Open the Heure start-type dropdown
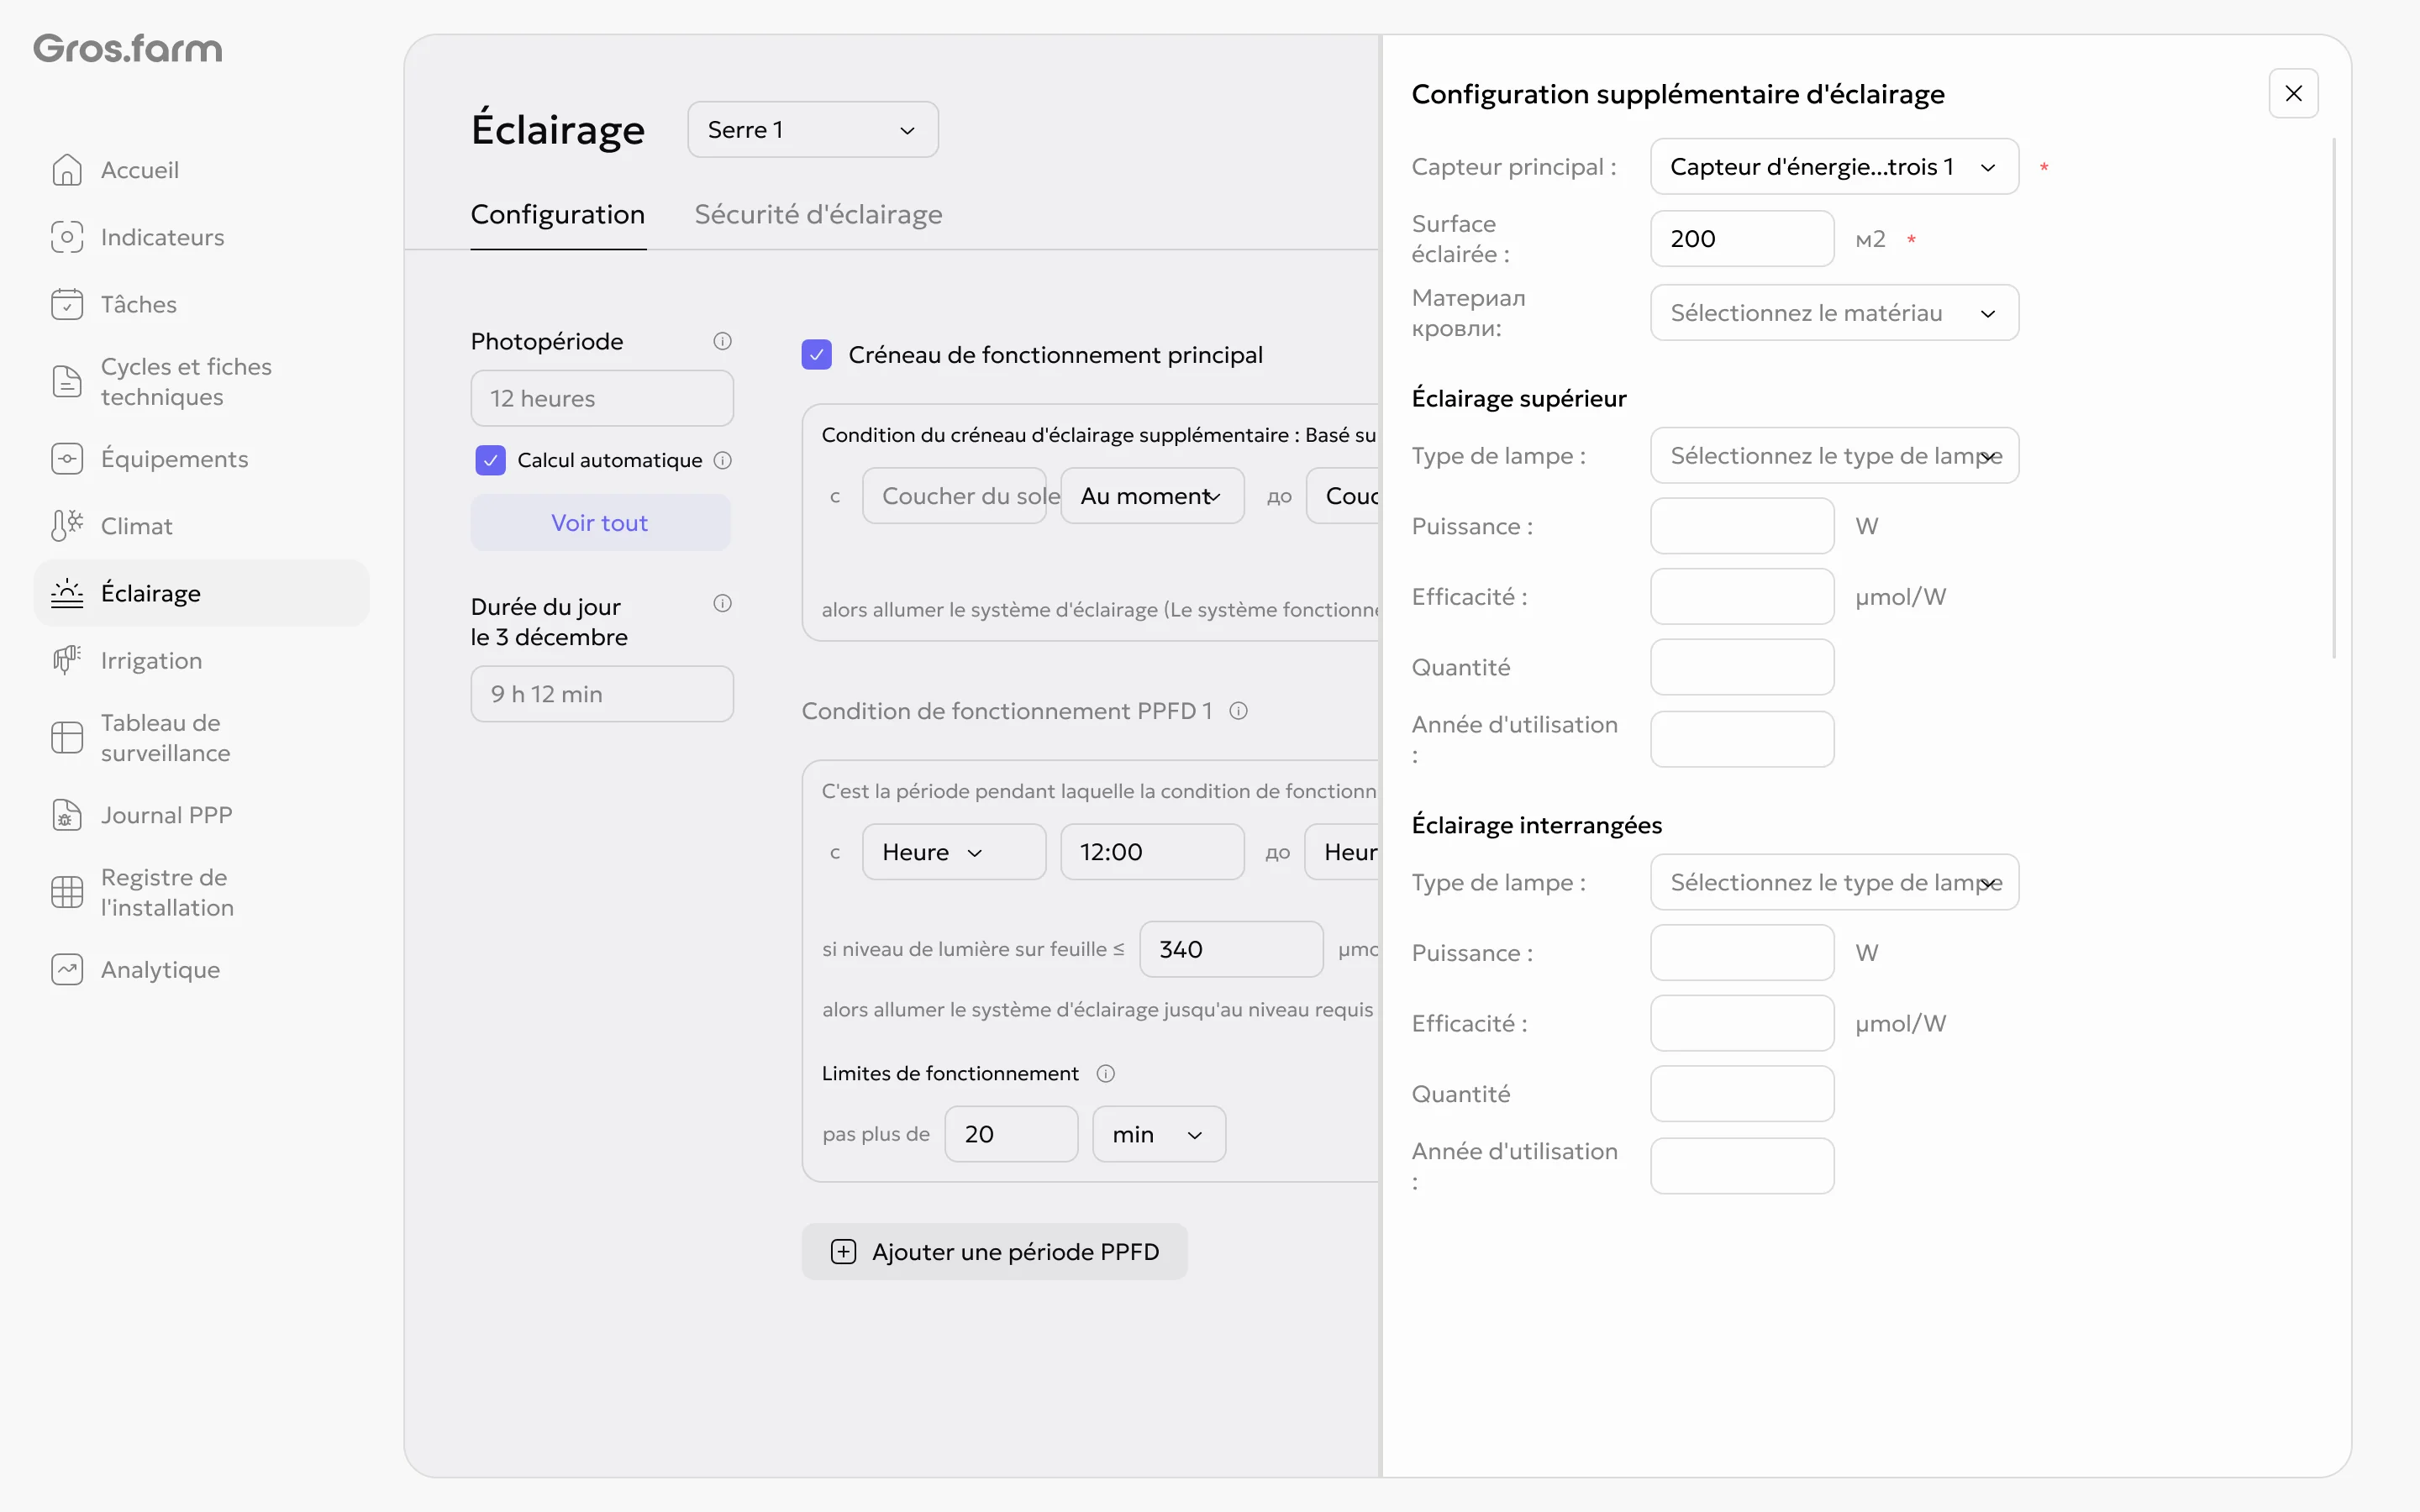2420x1512 pixels. tap(954, 852)
